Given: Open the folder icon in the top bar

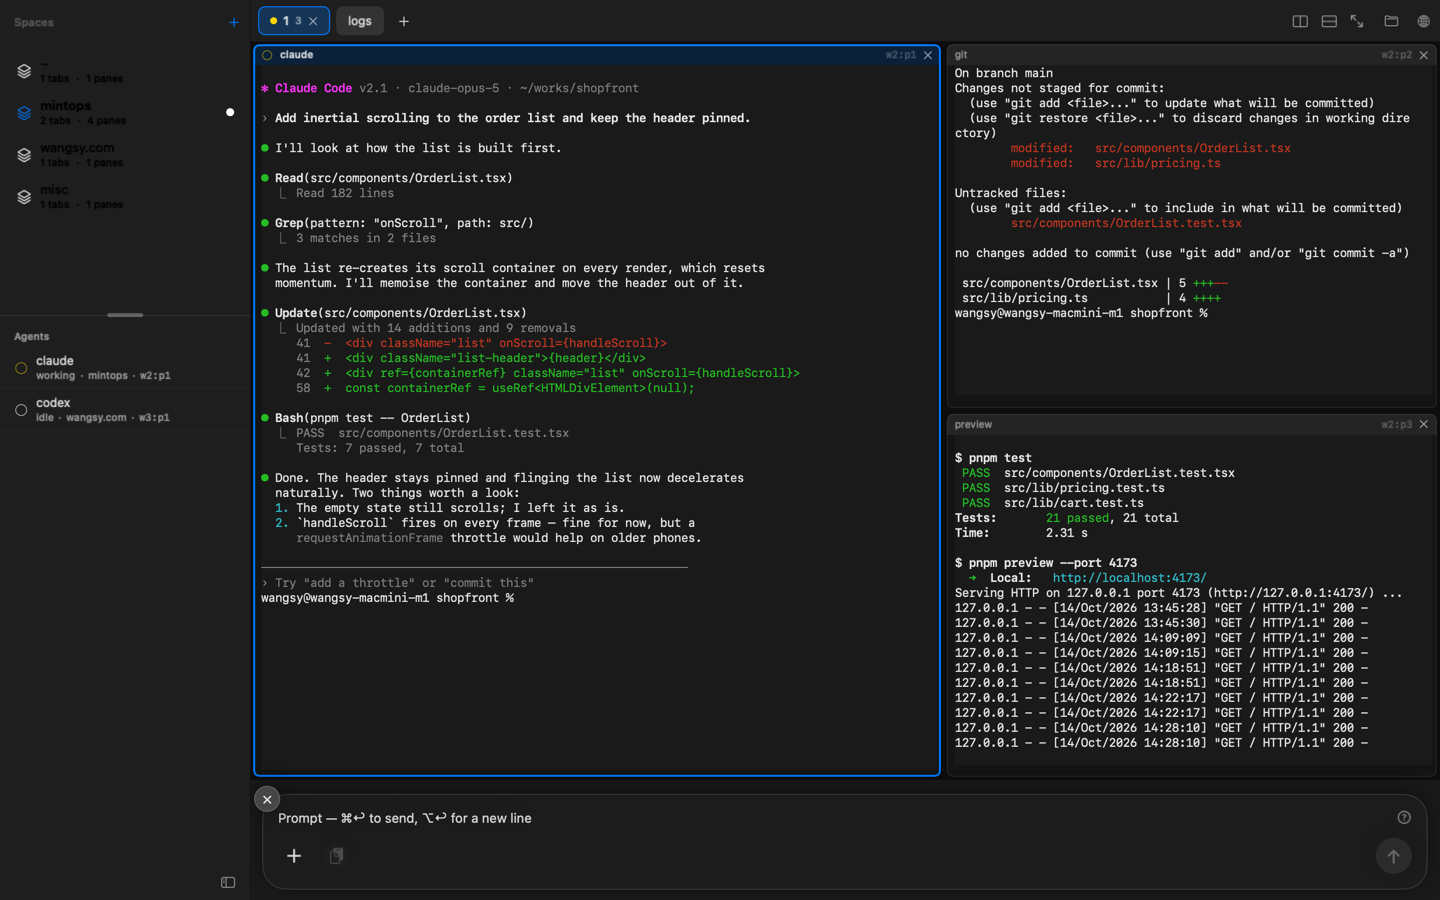Looking at the screenshot, I should point(1391,21).
